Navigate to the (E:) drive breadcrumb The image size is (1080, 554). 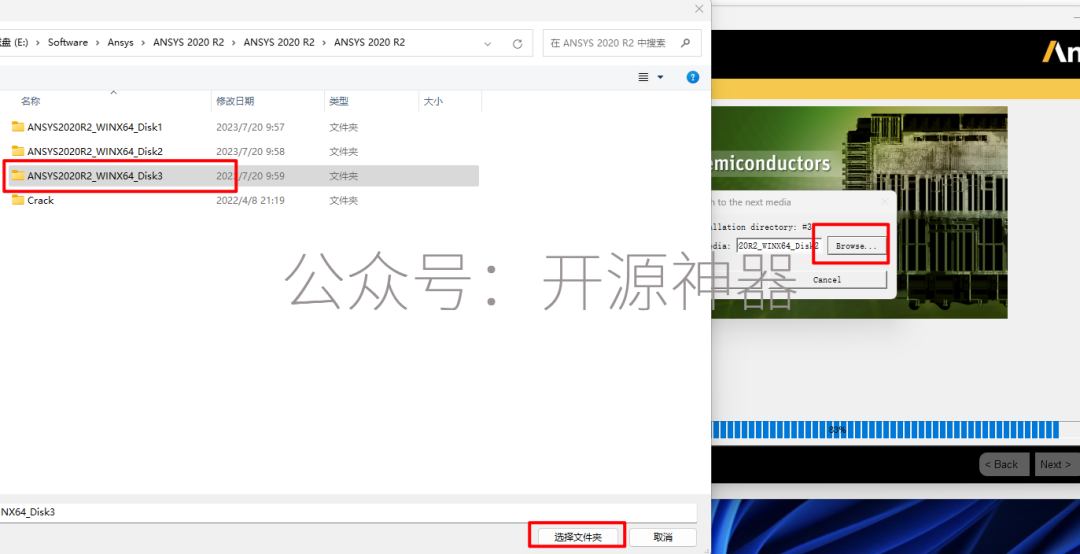pos(15,43)
